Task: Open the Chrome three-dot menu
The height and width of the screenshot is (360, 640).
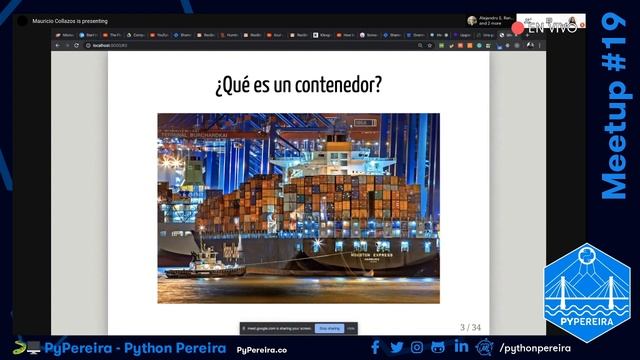Action: pos(540,46)
